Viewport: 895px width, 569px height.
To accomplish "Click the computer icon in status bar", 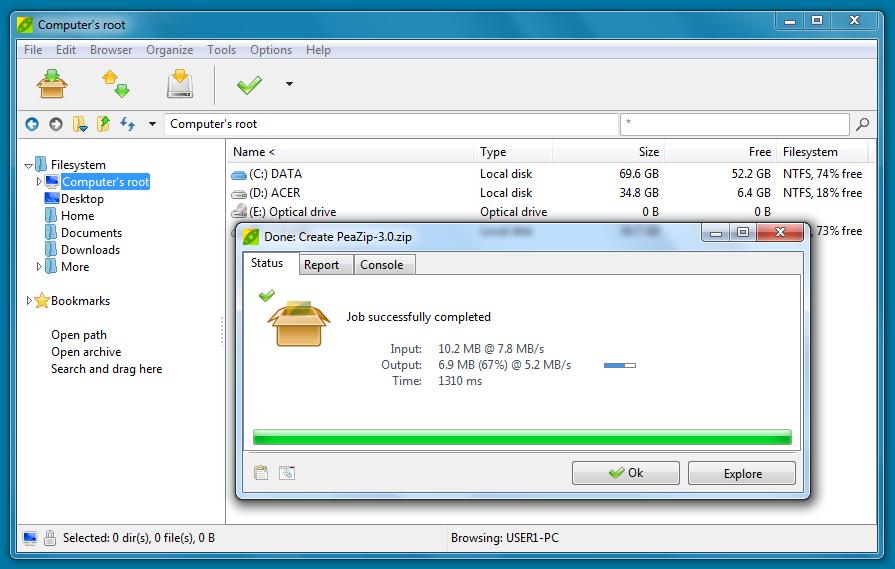I will 30,538.
